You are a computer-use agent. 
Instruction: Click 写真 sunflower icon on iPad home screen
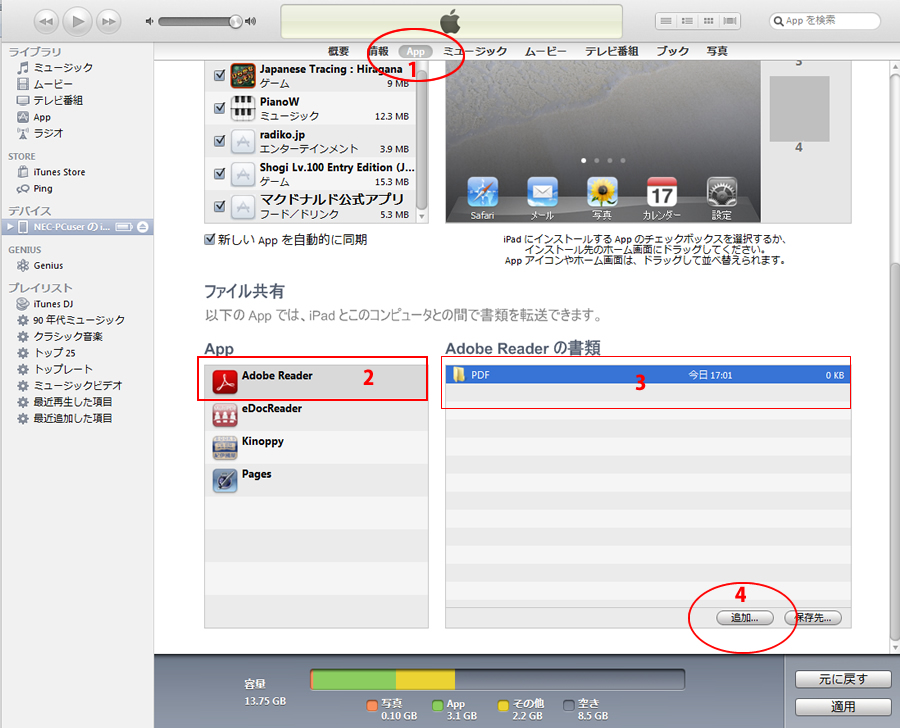(602, 192)
